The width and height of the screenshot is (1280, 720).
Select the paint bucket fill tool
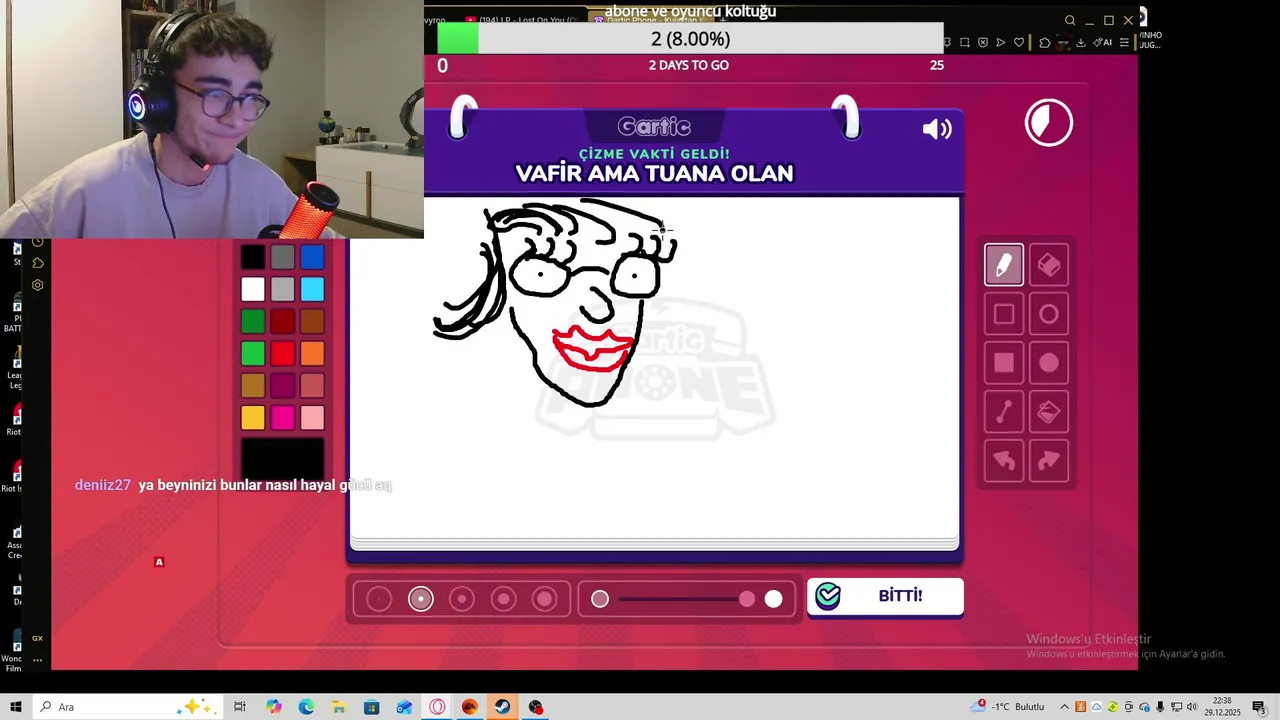click(x=1049, y=412)
